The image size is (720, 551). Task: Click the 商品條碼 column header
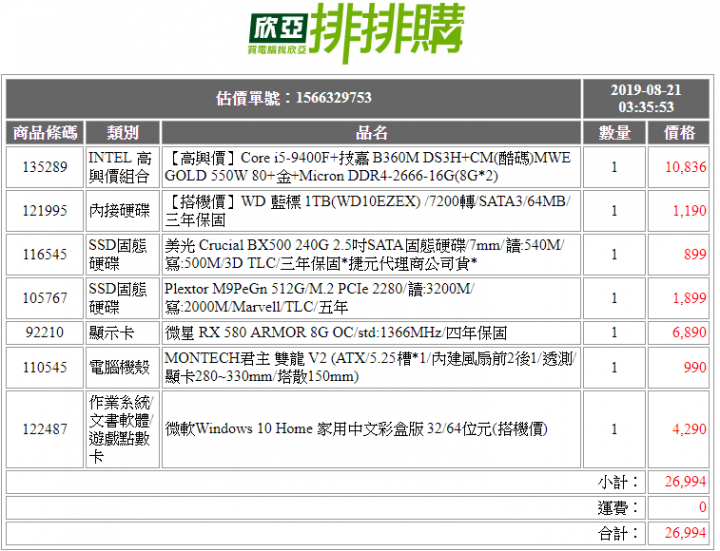[45, 133]
